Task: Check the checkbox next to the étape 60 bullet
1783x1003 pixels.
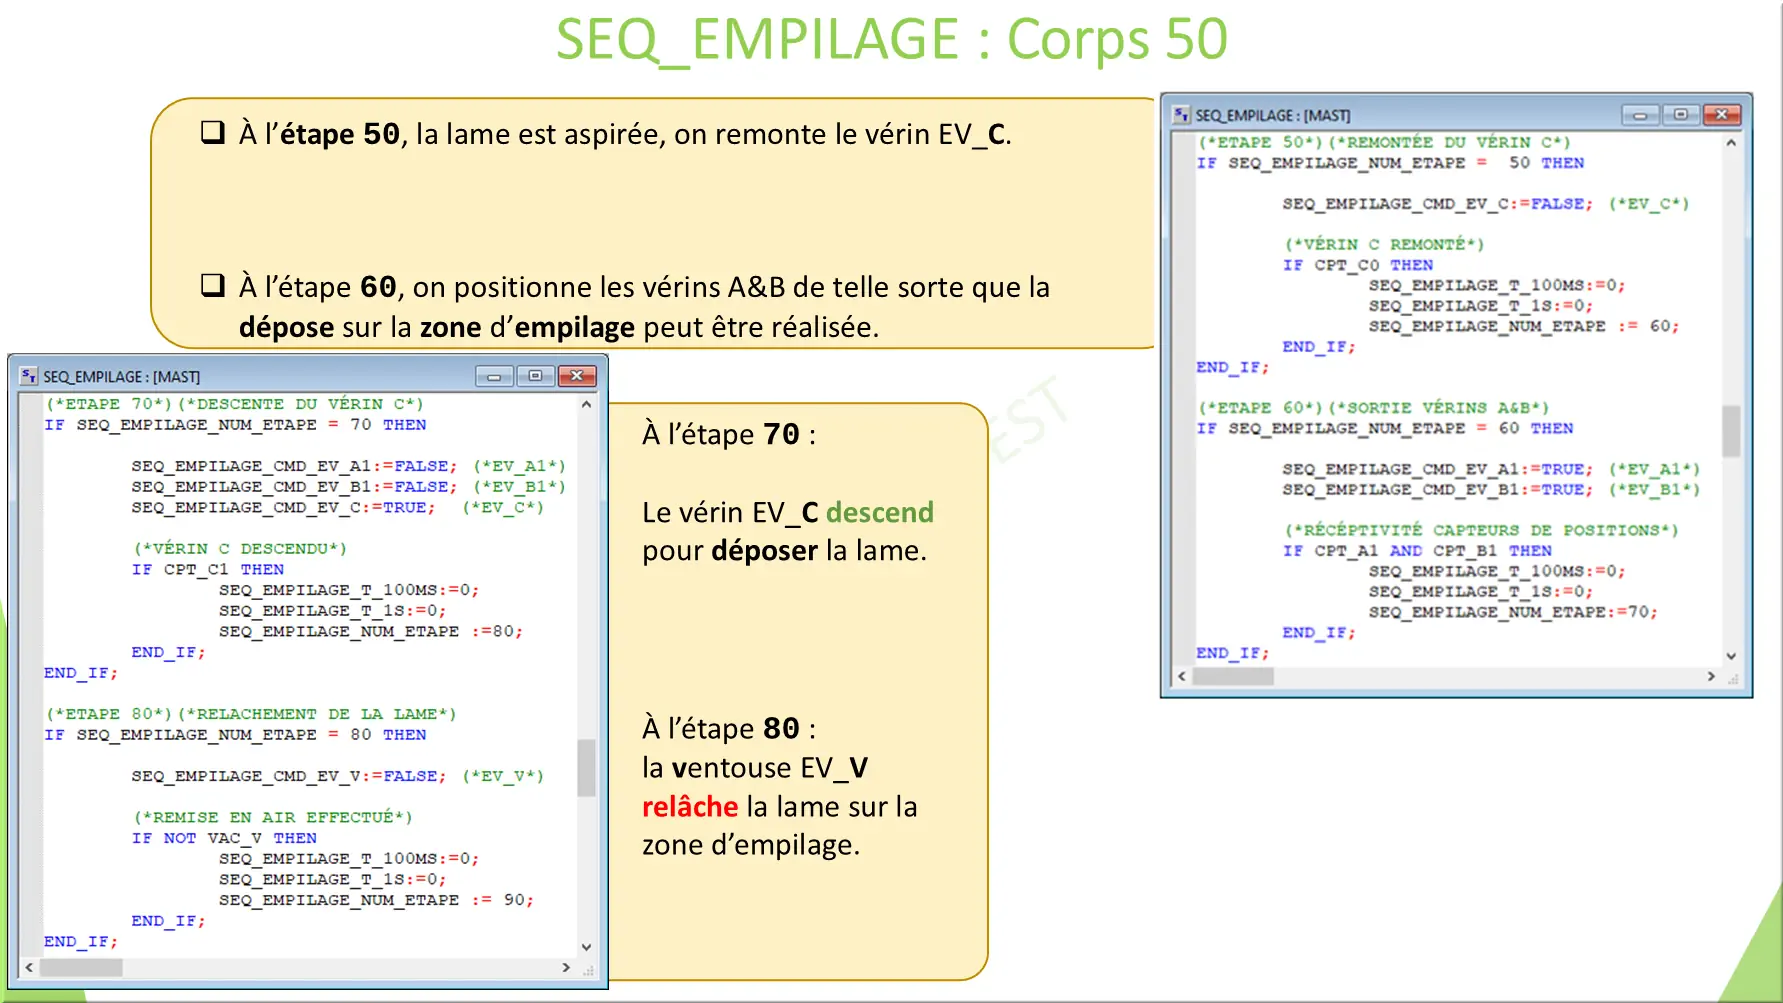Action: tap(212, 284)
